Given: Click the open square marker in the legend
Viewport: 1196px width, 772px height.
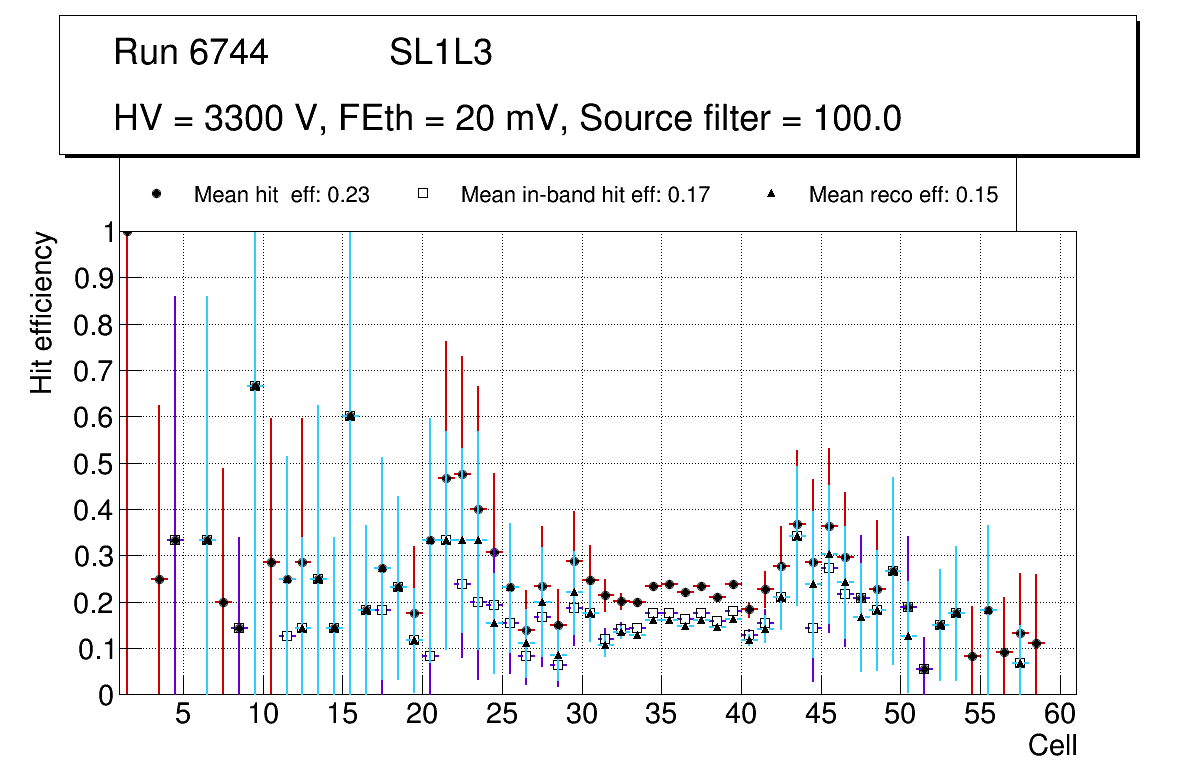Looking at the screenshot, I should [x=422, y=194].
